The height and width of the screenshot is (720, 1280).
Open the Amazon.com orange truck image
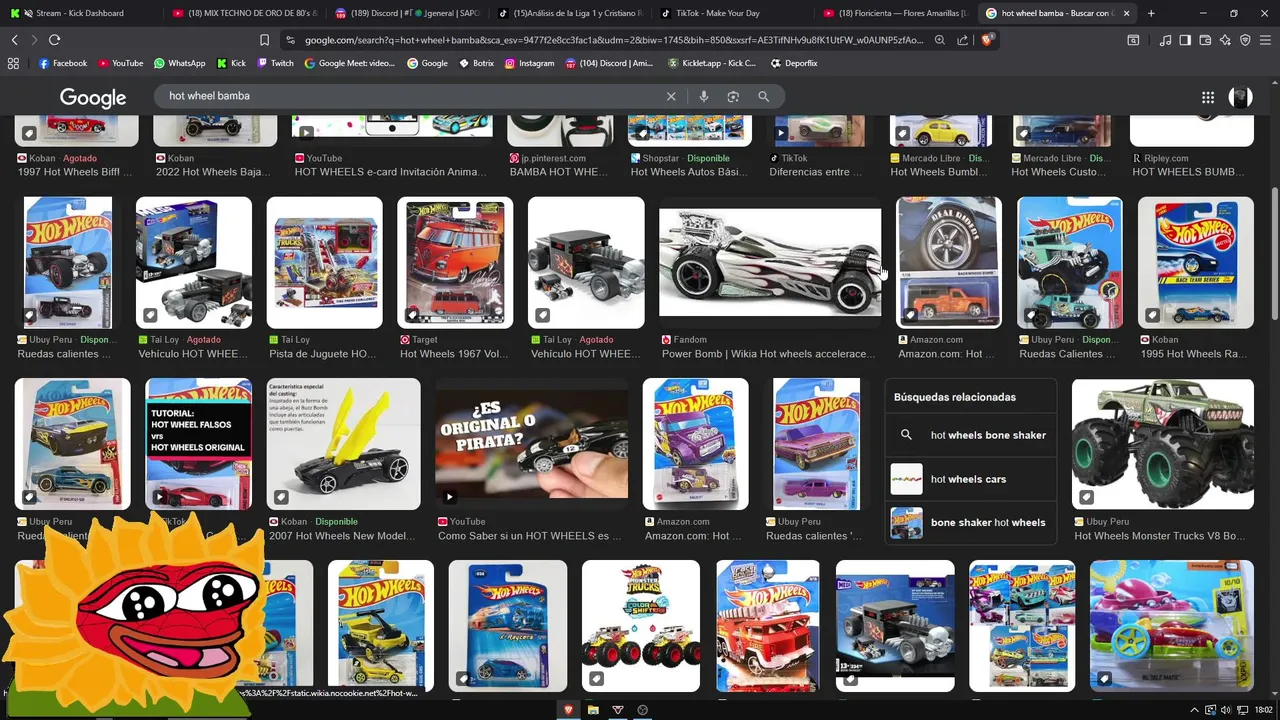pos(949,263)
